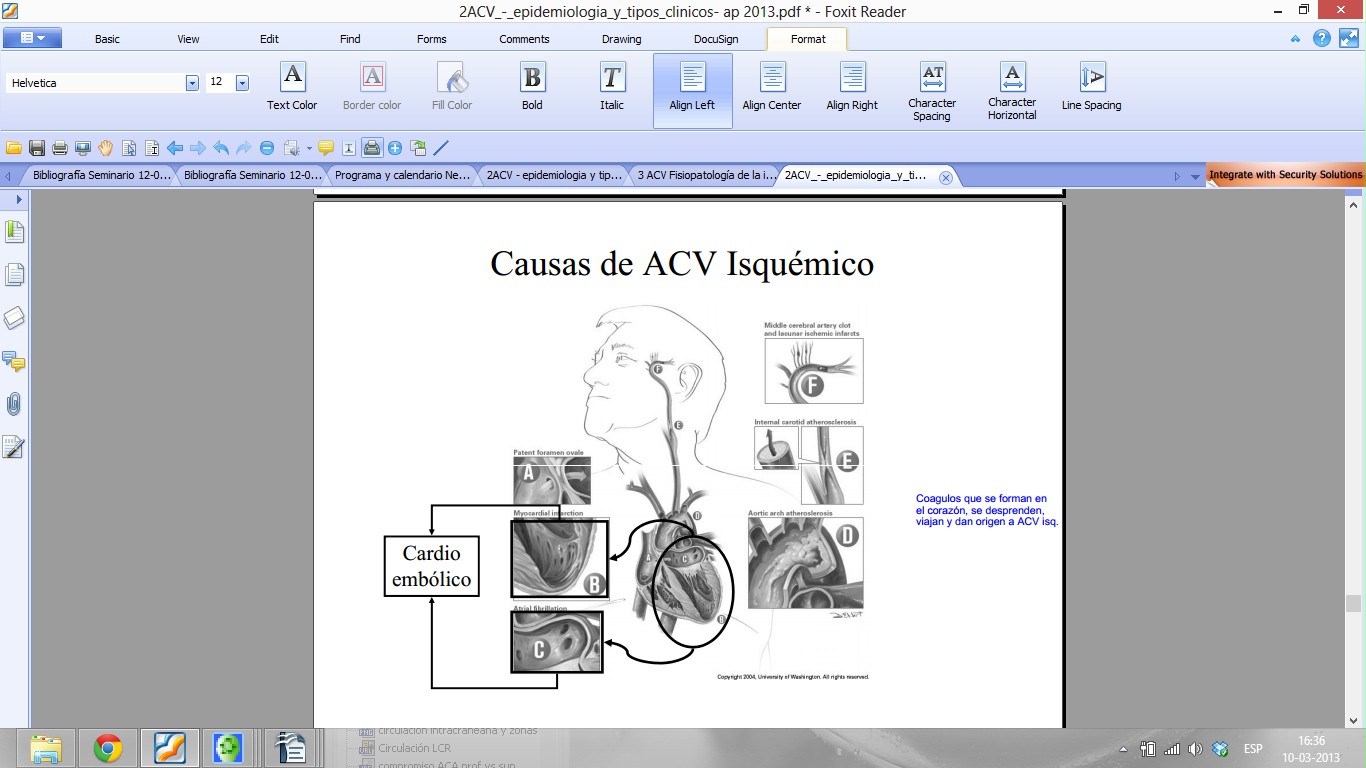Click the vertical scrollbar thumb
The height and width of the screenshot is (768, 1366).
click(x=1353, y=603)
